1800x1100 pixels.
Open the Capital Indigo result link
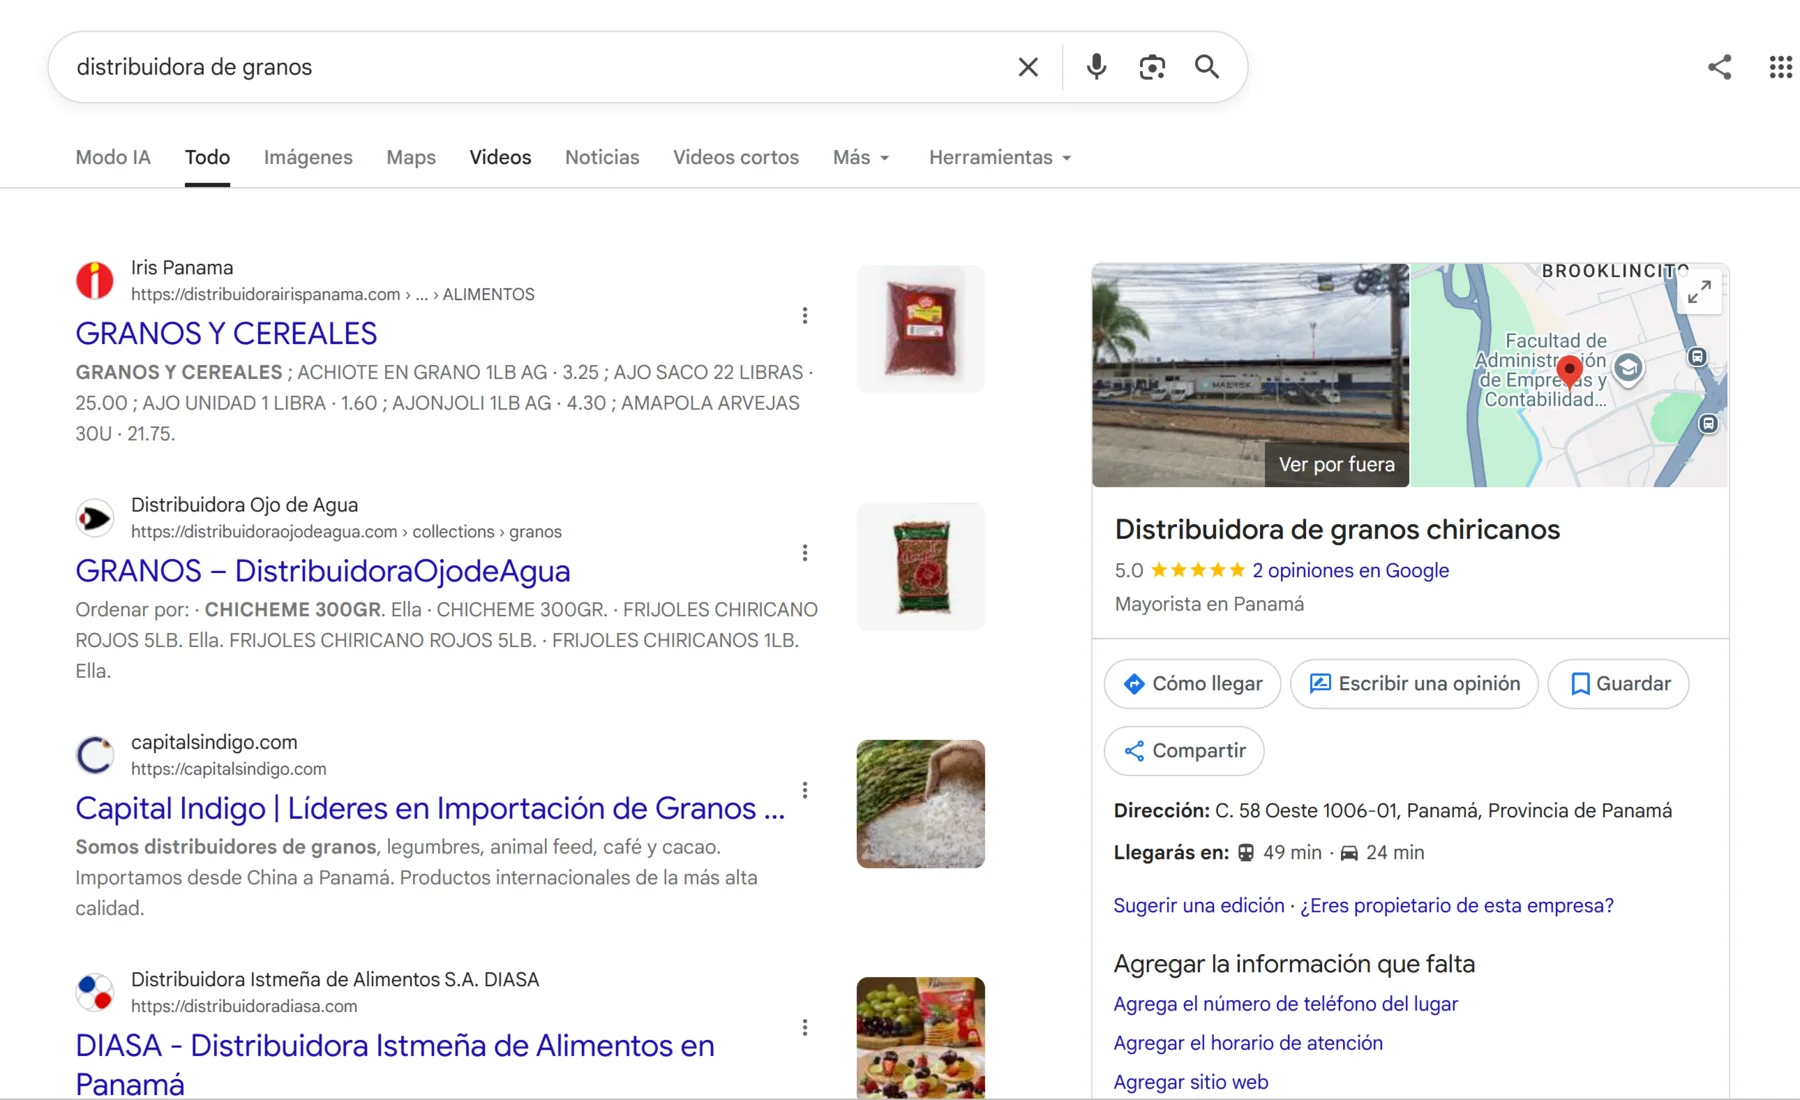point(430,807)
